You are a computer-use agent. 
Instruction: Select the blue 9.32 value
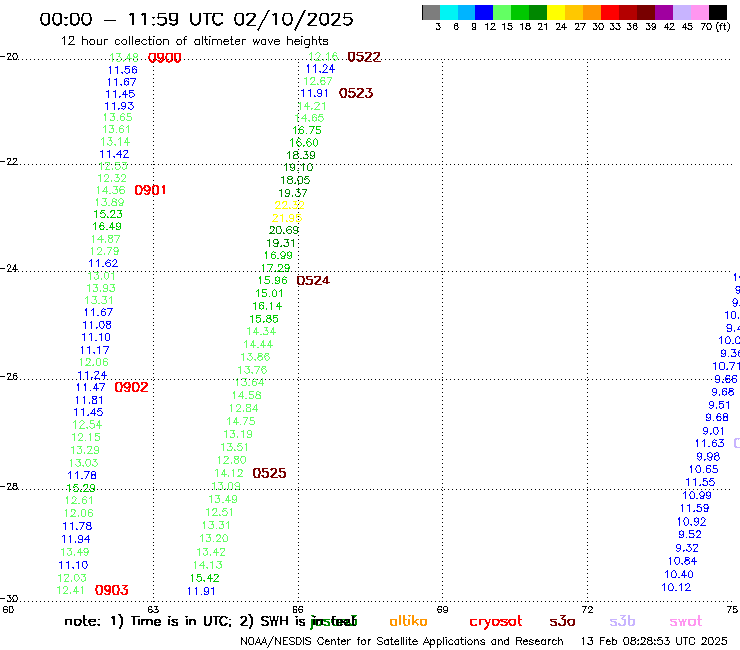[687, 548]
